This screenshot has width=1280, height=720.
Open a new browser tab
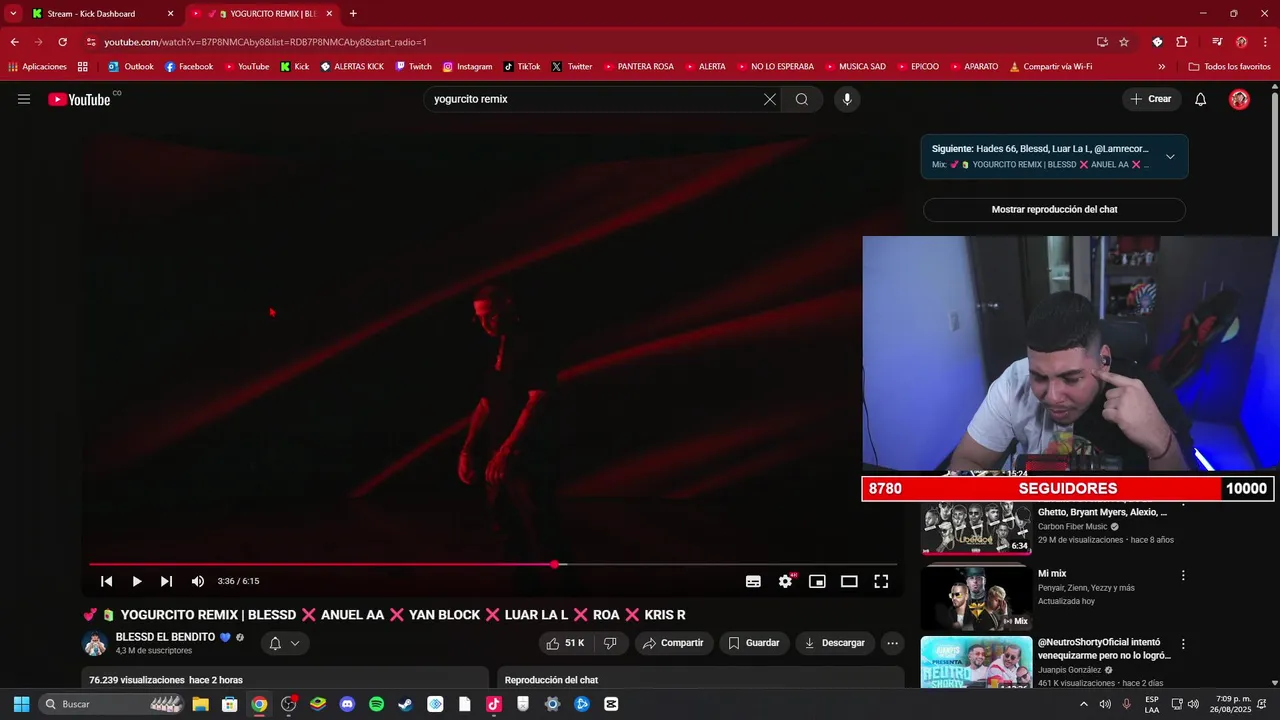point(353,14)
